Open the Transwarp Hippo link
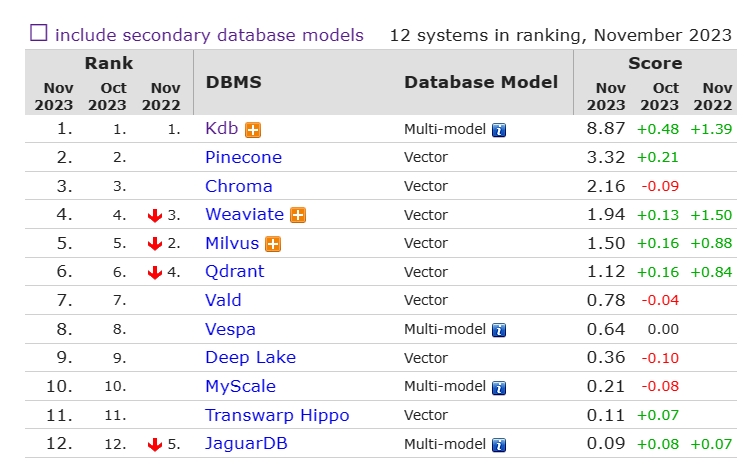 tap(277, 415)
